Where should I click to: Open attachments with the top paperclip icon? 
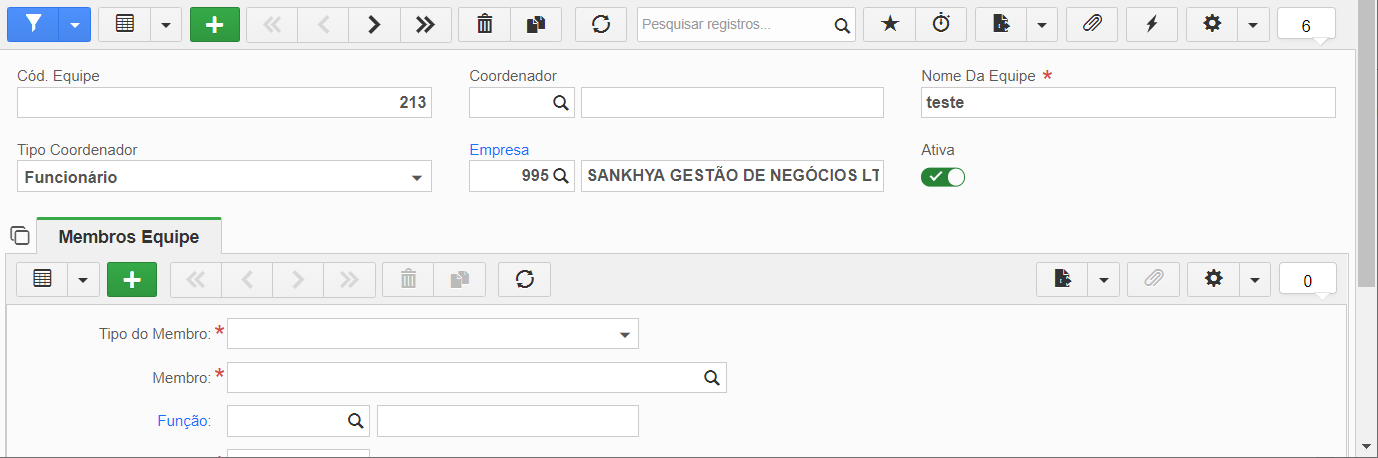click(x=1092, y=25)
